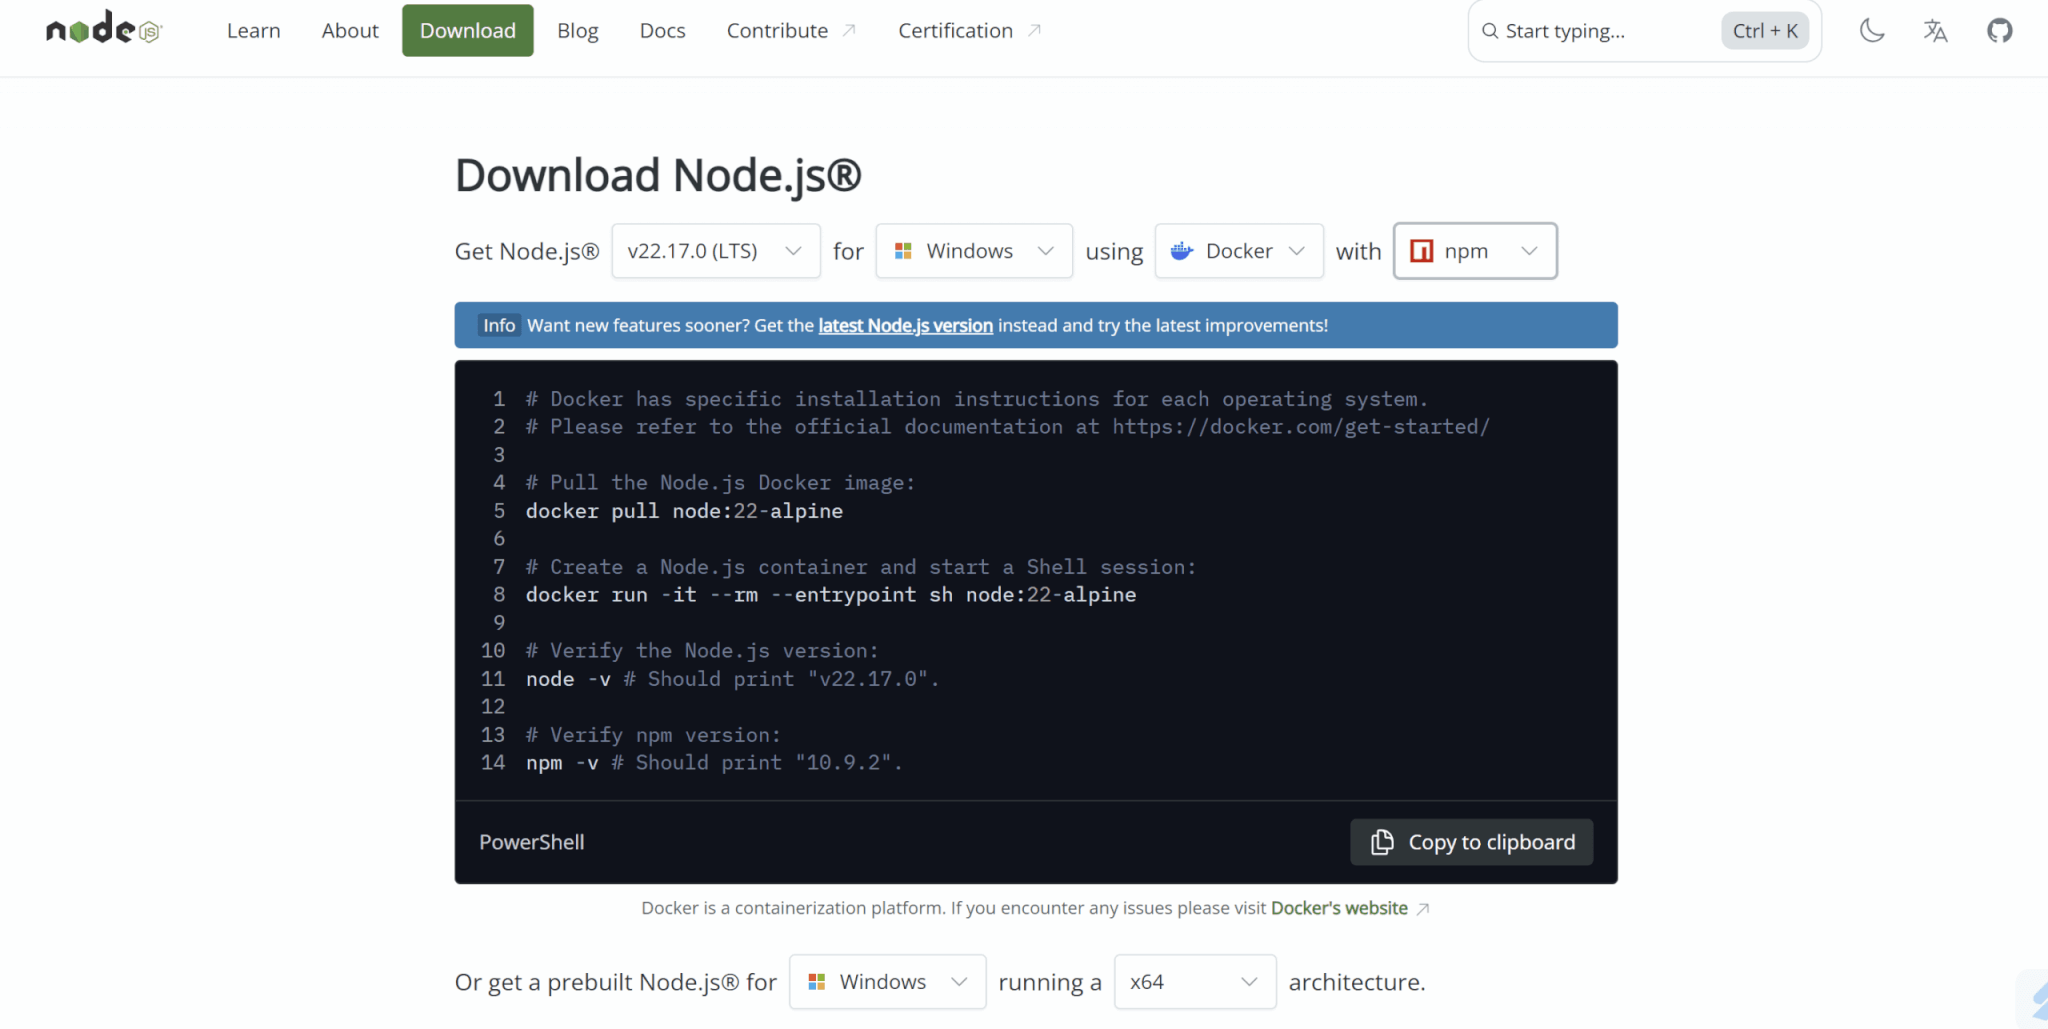Click the chevron on the version dropdown
Viewport: 2048px width, 1029px height.
[793, 251]
